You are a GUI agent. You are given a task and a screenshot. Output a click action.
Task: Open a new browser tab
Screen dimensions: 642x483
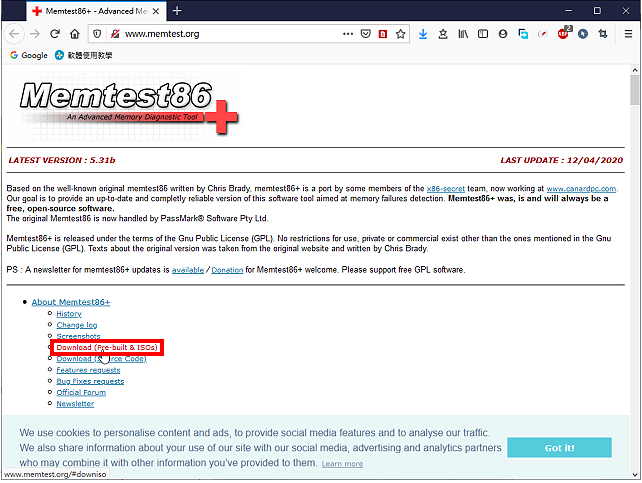[177, 11]
